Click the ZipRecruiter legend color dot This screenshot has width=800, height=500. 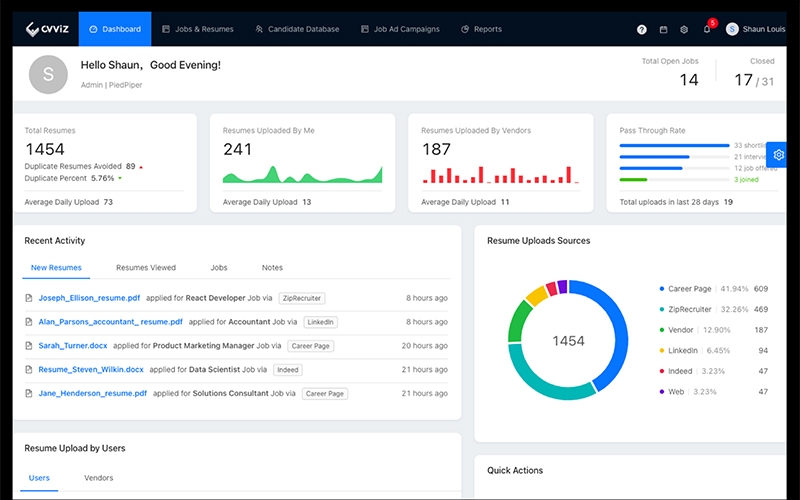tap(662, 309)
